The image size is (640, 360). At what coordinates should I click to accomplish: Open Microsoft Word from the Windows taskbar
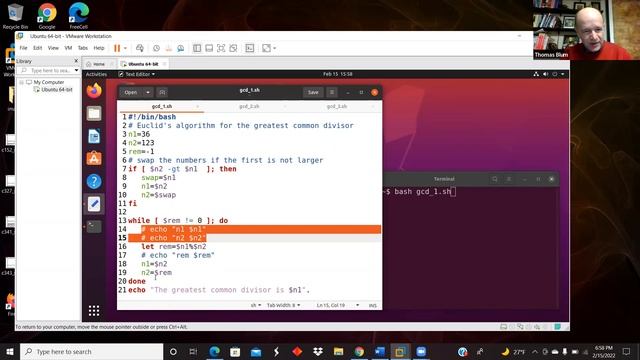(x=380, y=351)
